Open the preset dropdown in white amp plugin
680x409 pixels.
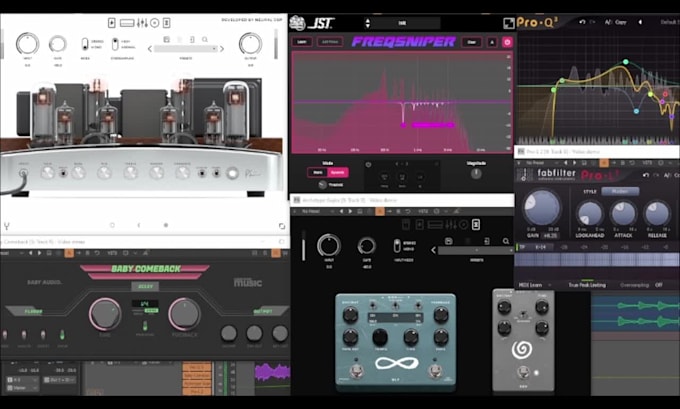(186, 49)
